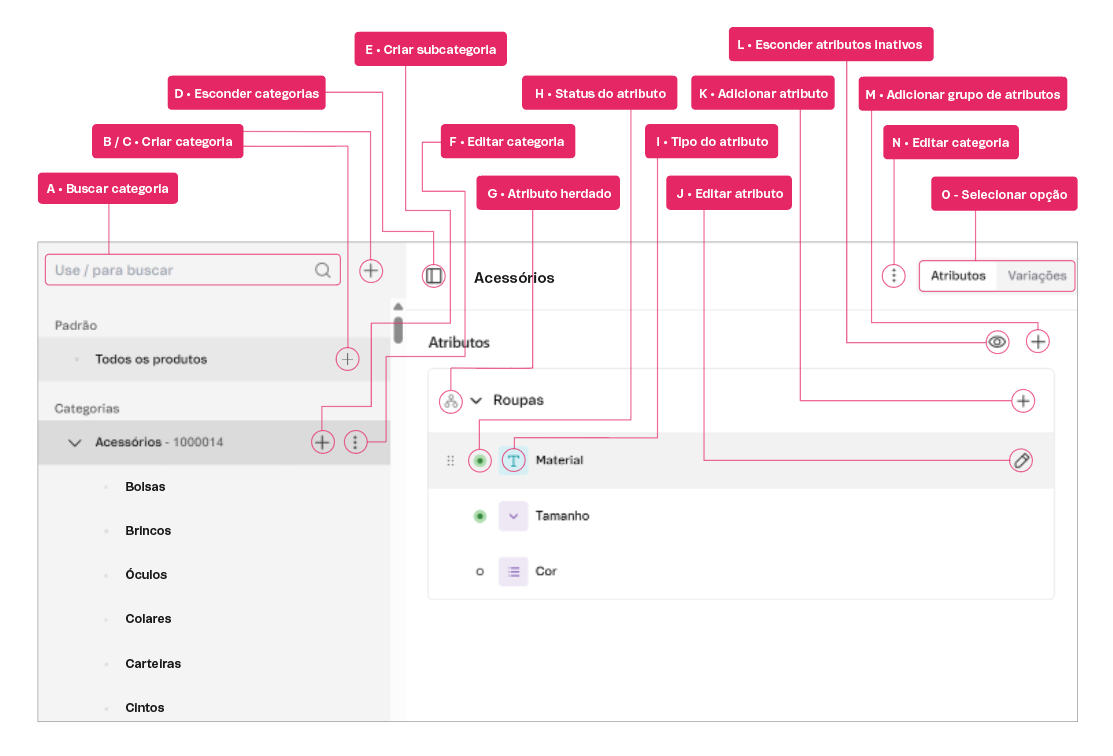The image size is (1113, 756).
Task: Toggle inactive attributes visibility eye icon
Action: click(997, 342)
